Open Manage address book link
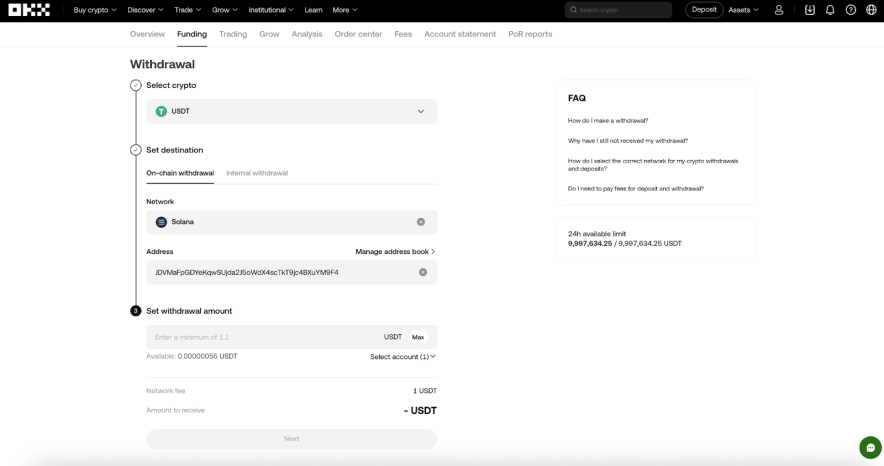Image resolution: width=884 pixels, height=466 pixels. tap(395, 252)
